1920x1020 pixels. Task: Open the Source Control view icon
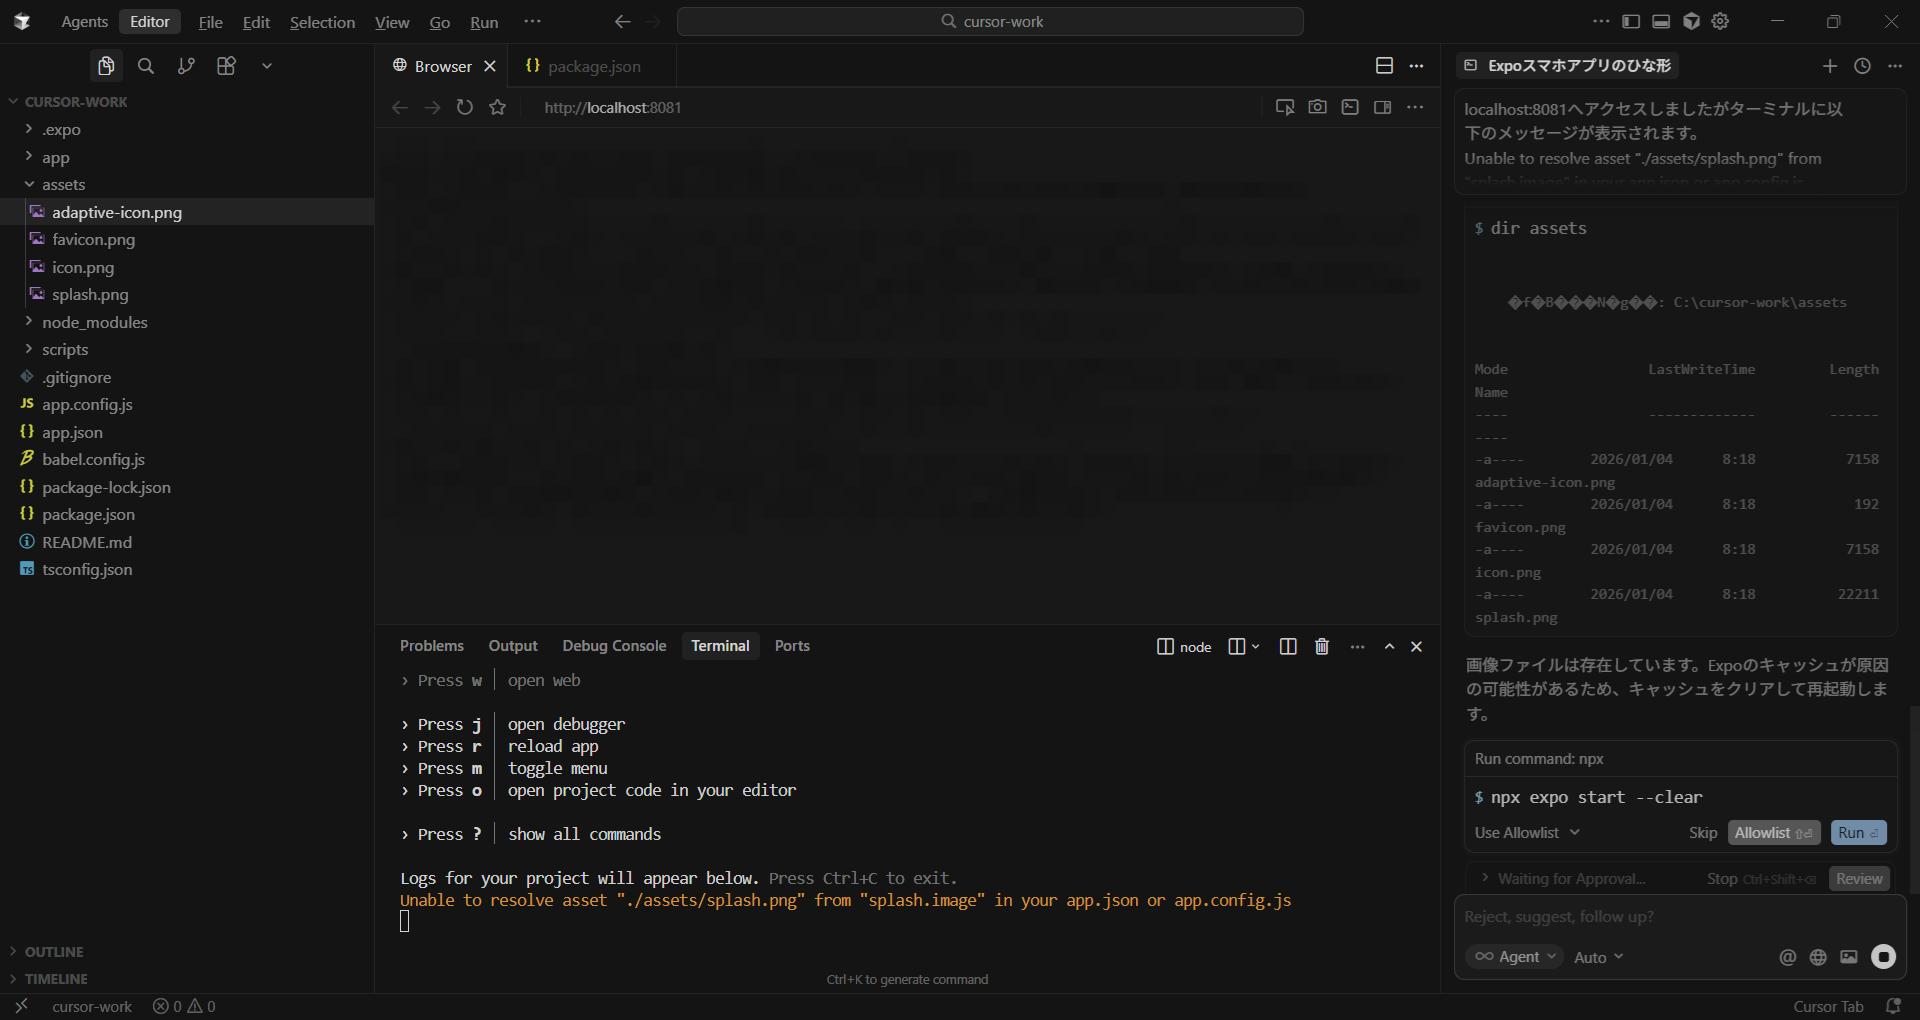click(x=186, y=66)
